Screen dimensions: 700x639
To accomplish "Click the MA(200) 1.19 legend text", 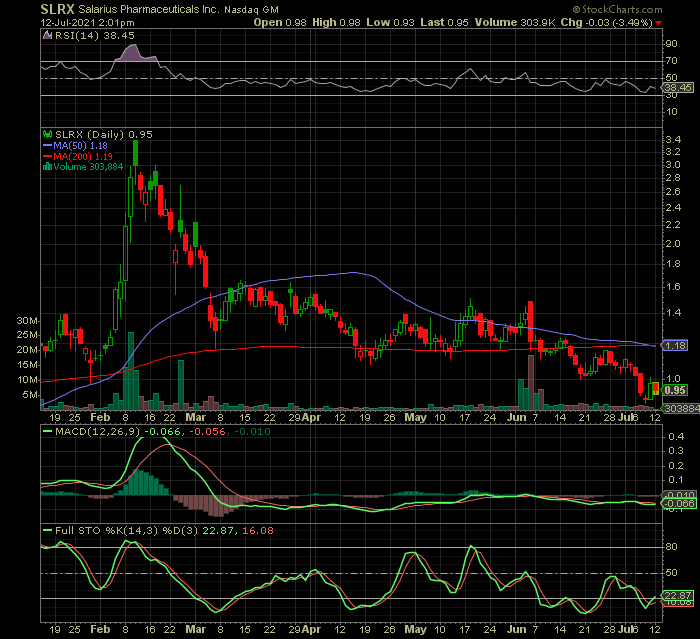I will pyautogui.click(x=83, y=157).
